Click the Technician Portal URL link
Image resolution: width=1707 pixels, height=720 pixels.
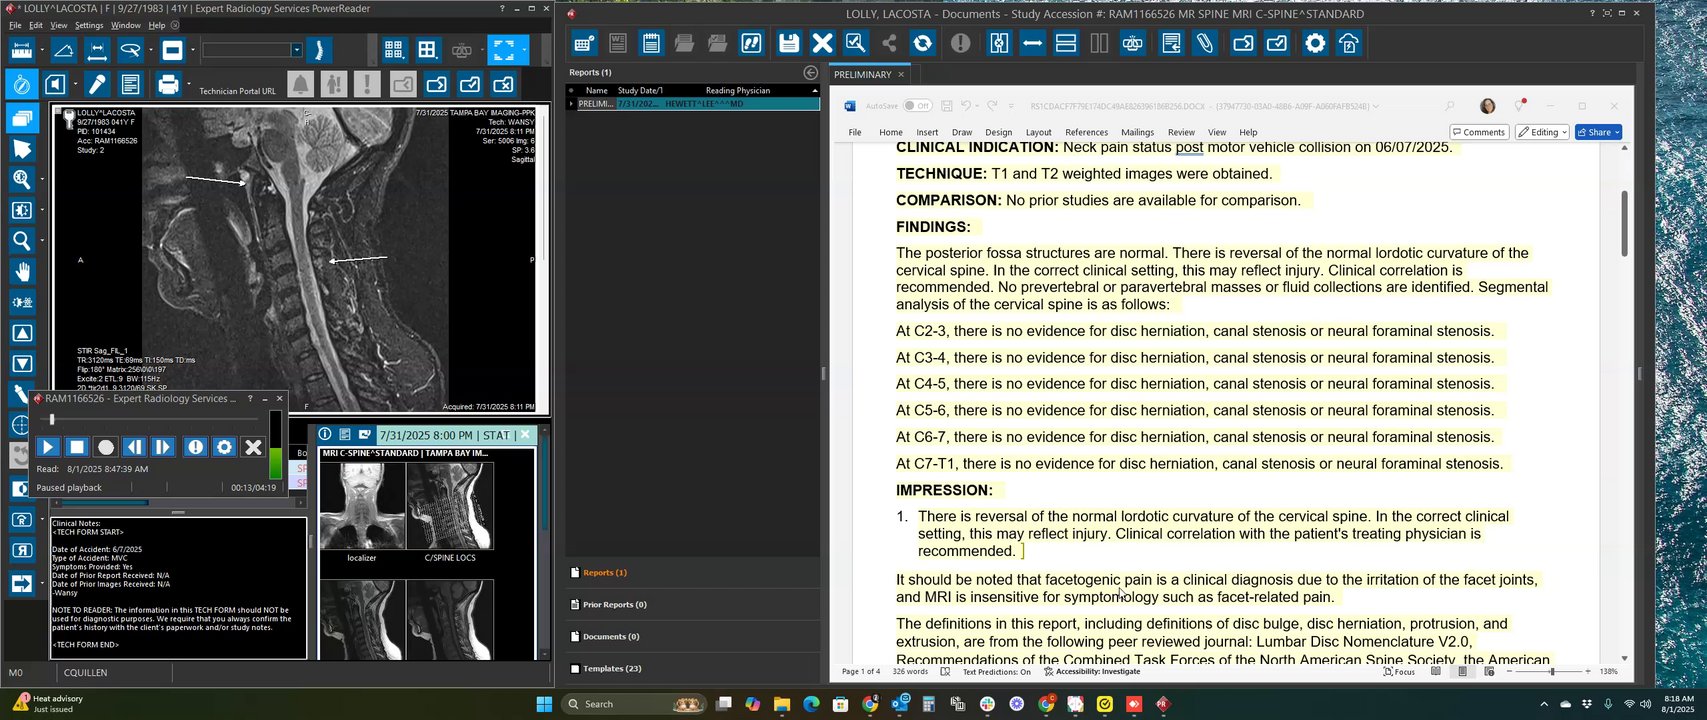(237, 91)
